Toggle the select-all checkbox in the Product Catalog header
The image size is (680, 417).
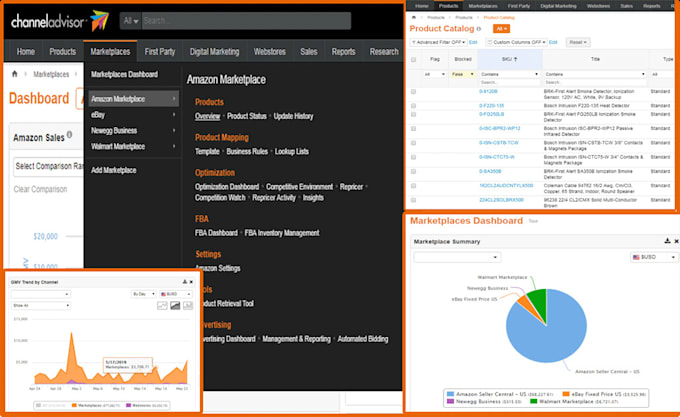pyautogui.click(x=413, y=60)
